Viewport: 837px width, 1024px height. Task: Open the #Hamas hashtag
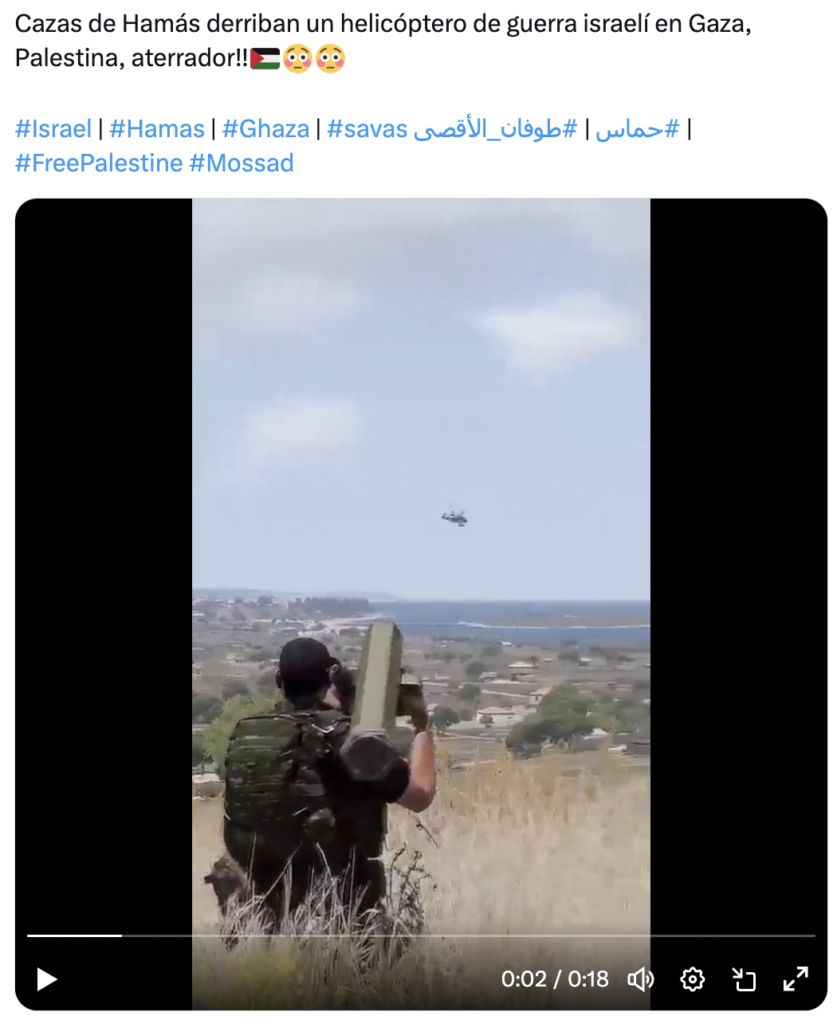click(x=157, y=129)
